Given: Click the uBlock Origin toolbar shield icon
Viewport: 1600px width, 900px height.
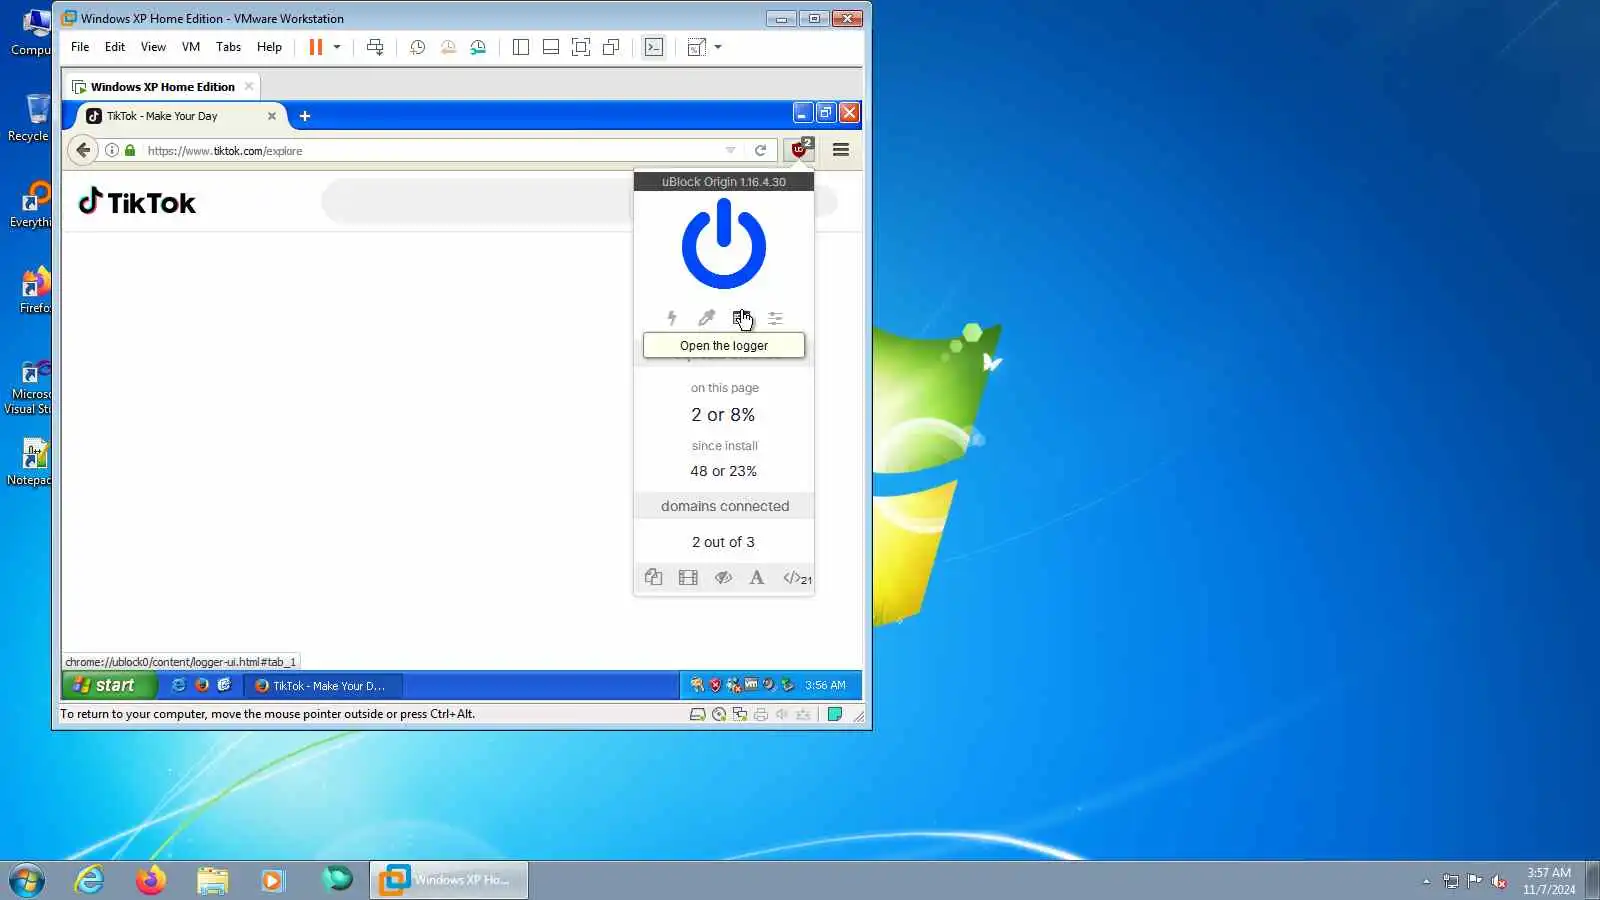Looking at the screenshot, I should (x=799, y=150).
